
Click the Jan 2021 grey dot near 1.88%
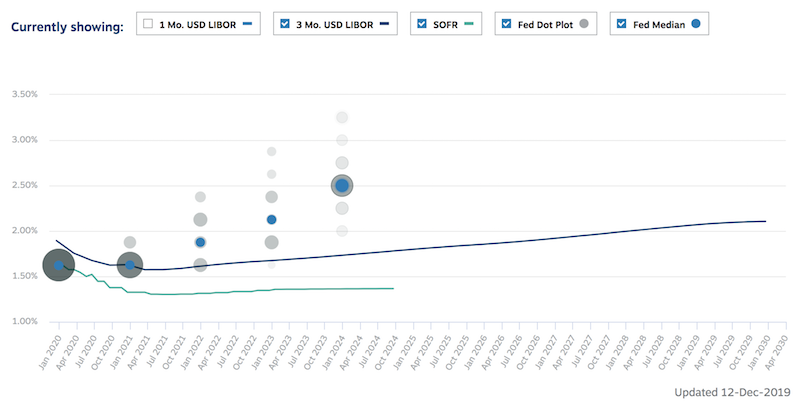point(130,242)
